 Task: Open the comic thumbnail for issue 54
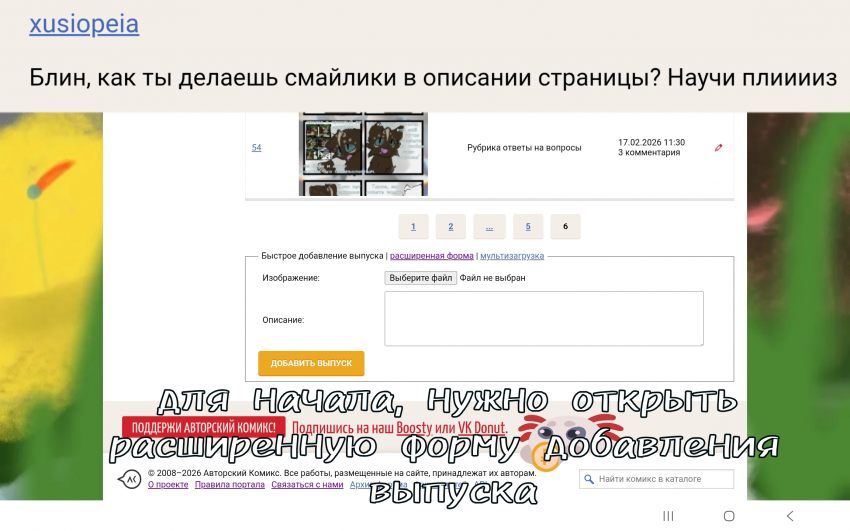[x=363, y=154]
